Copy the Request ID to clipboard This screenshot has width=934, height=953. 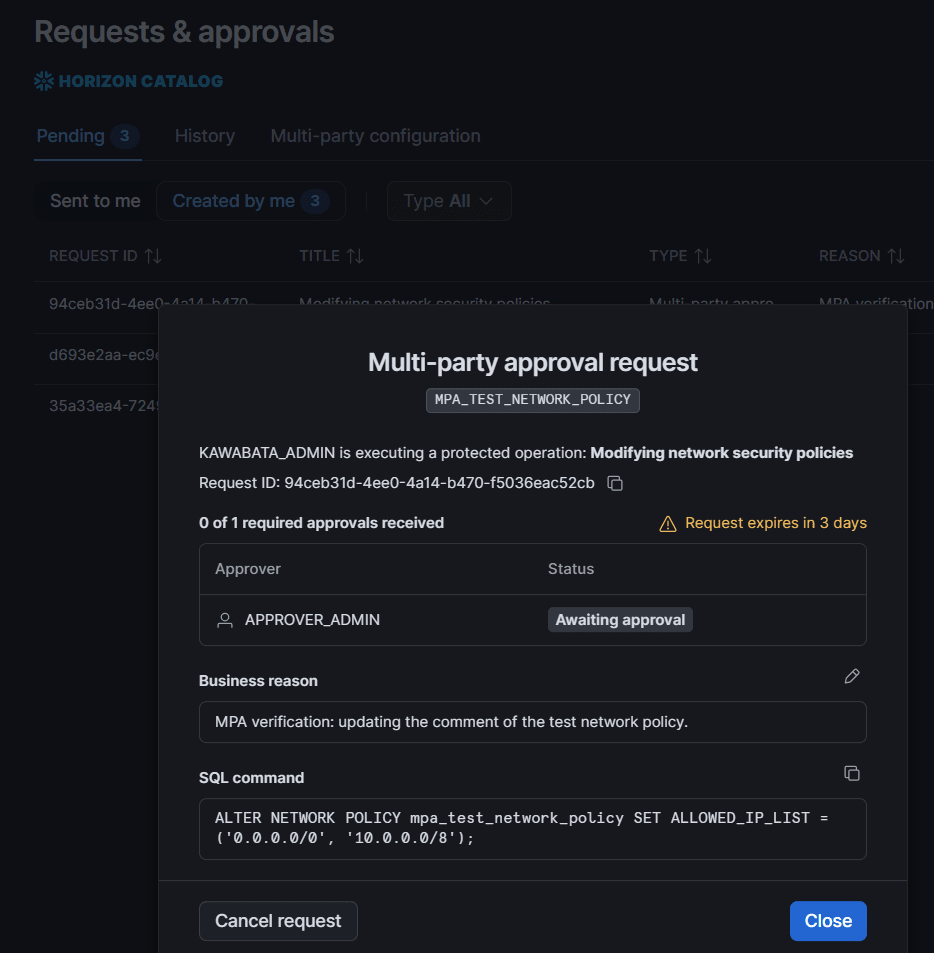[x=615, y=483]
